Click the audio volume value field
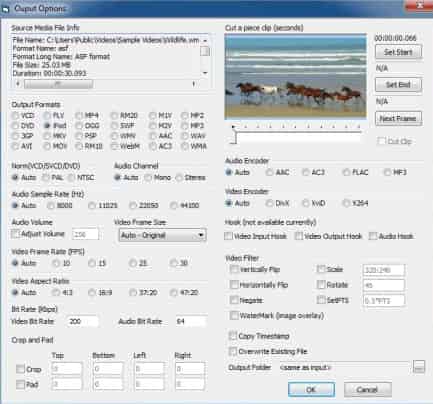Image resolution: width=433 pixels, height=404 pixels. click(x=85, y=234)
